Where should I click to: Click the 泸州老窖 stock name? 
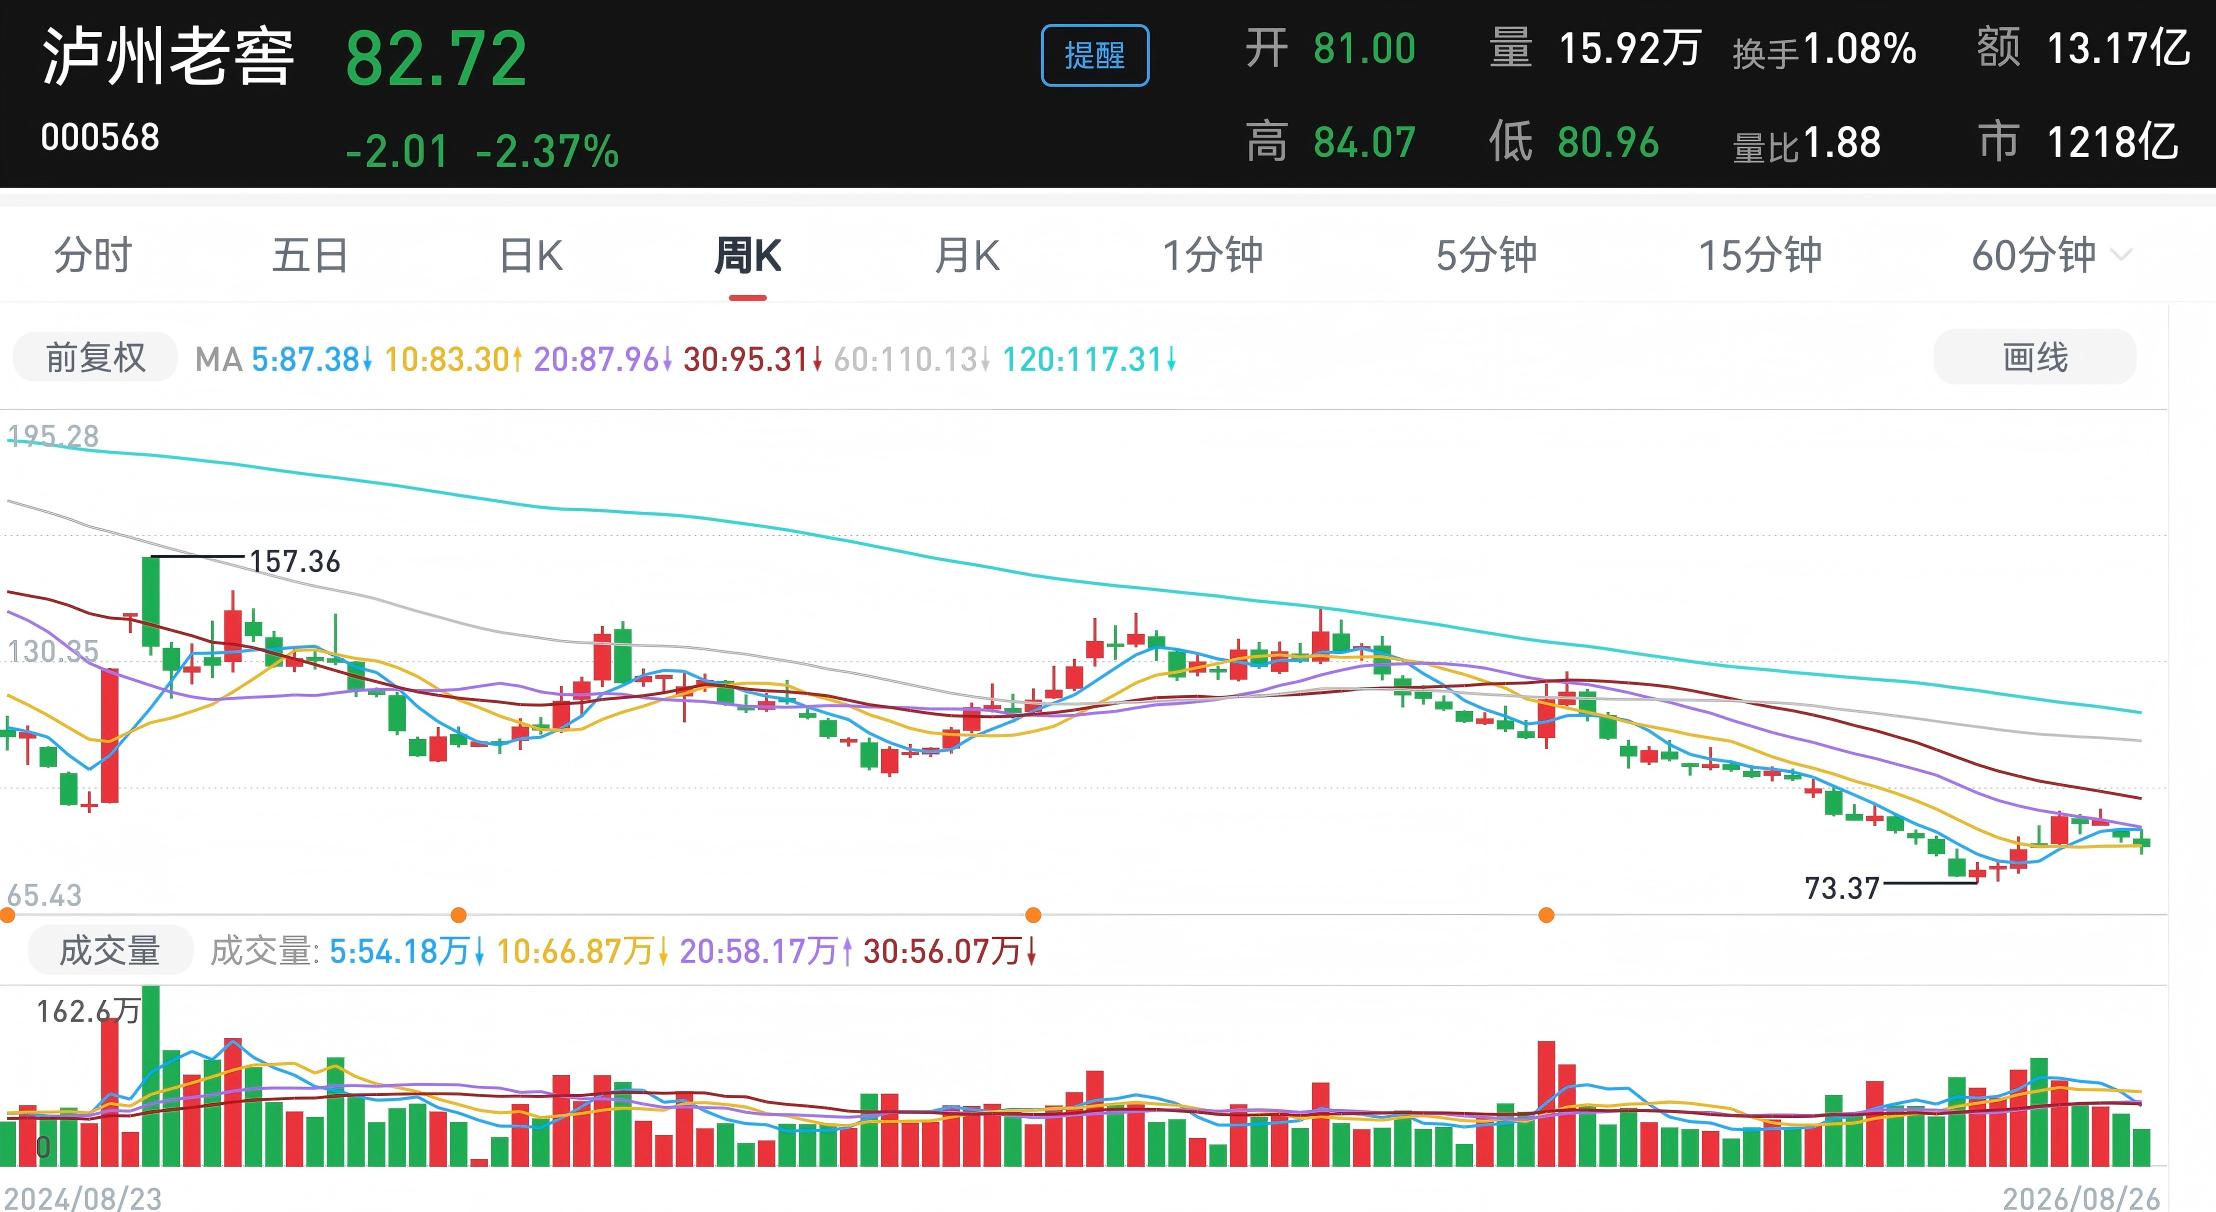coord(168,56)
